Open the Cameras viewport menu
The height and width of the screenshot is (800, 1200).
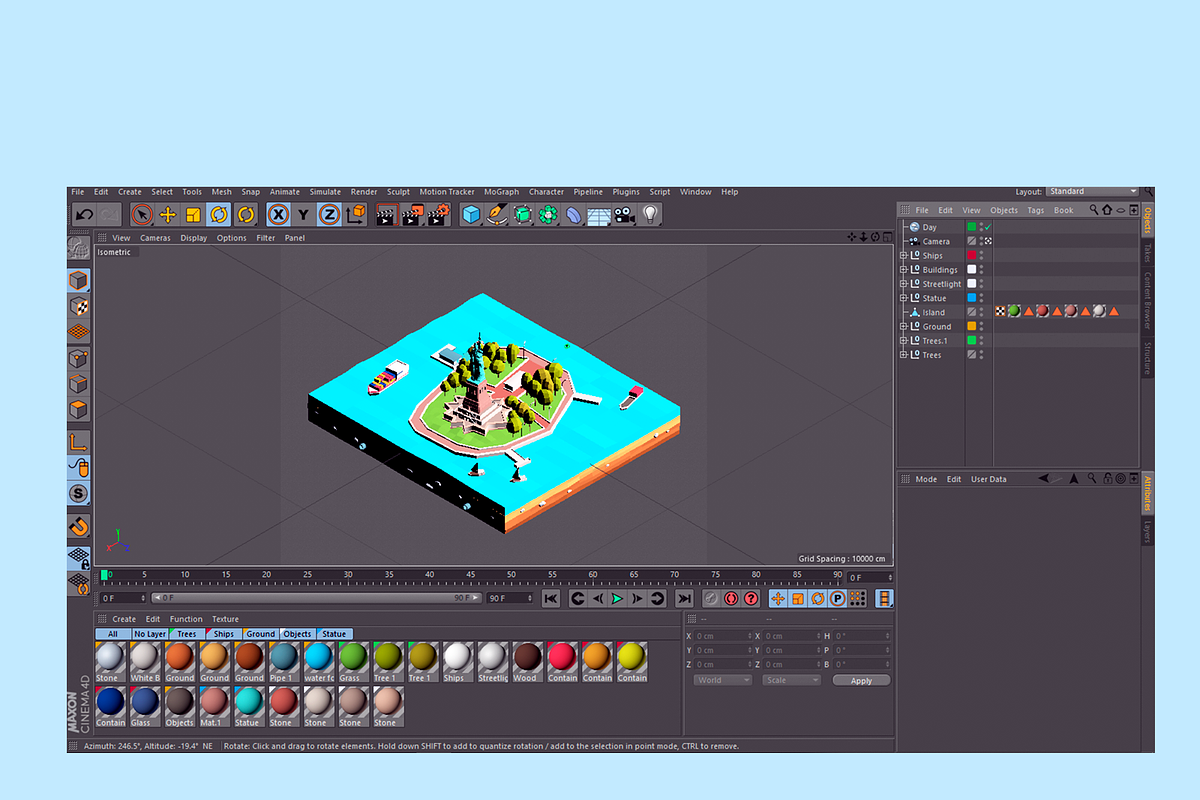click(155, 238)
